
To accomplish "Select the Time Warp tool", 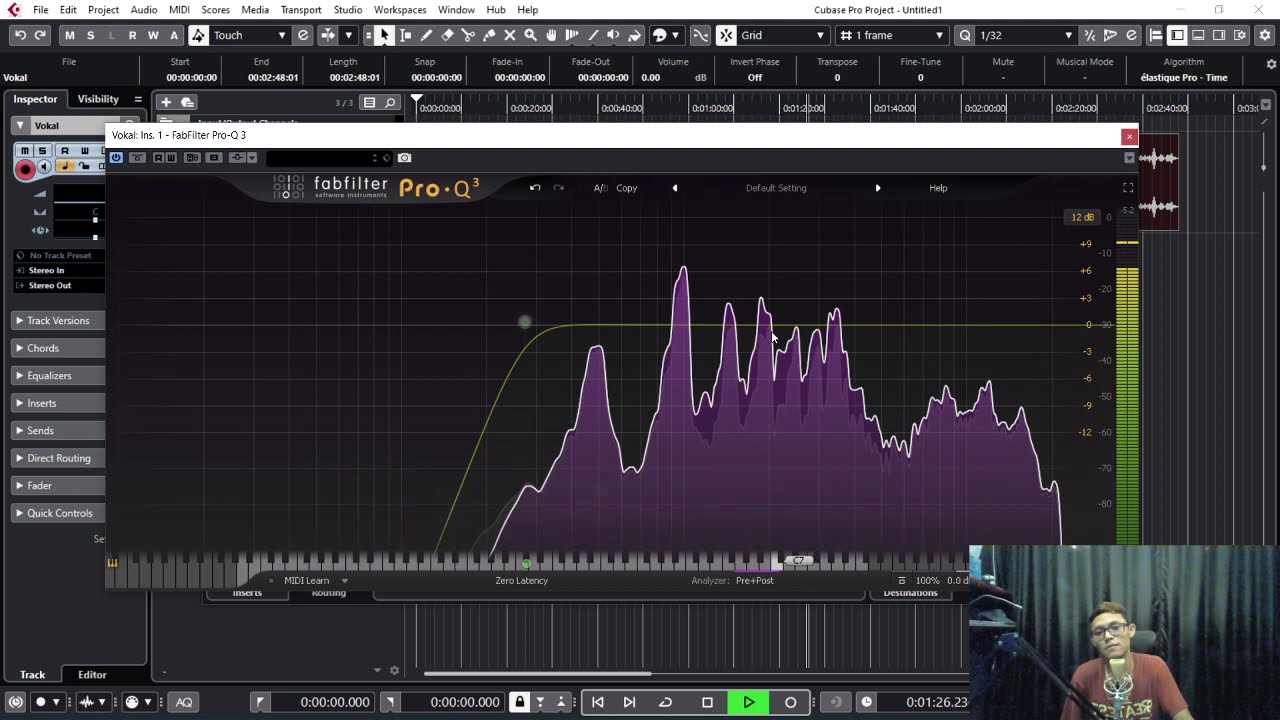I will pos(572,35).
